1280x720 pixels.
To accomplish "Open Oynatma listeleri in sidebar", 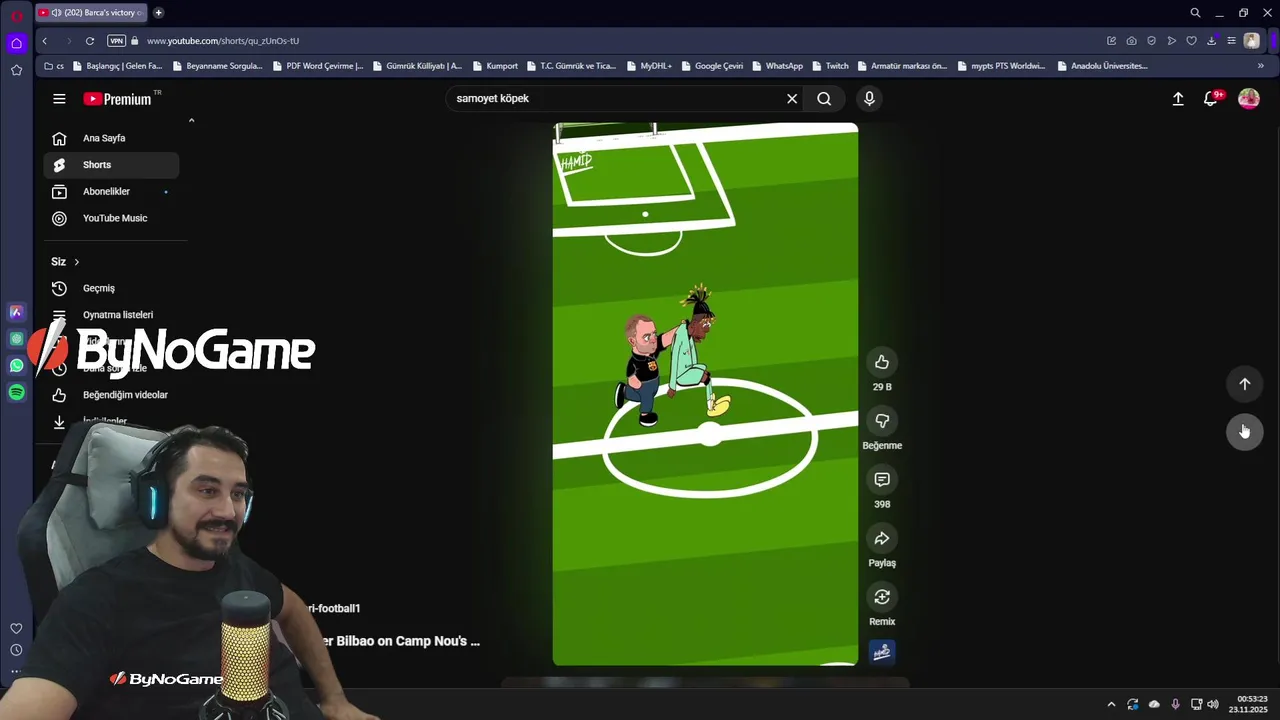I will 111,315.
